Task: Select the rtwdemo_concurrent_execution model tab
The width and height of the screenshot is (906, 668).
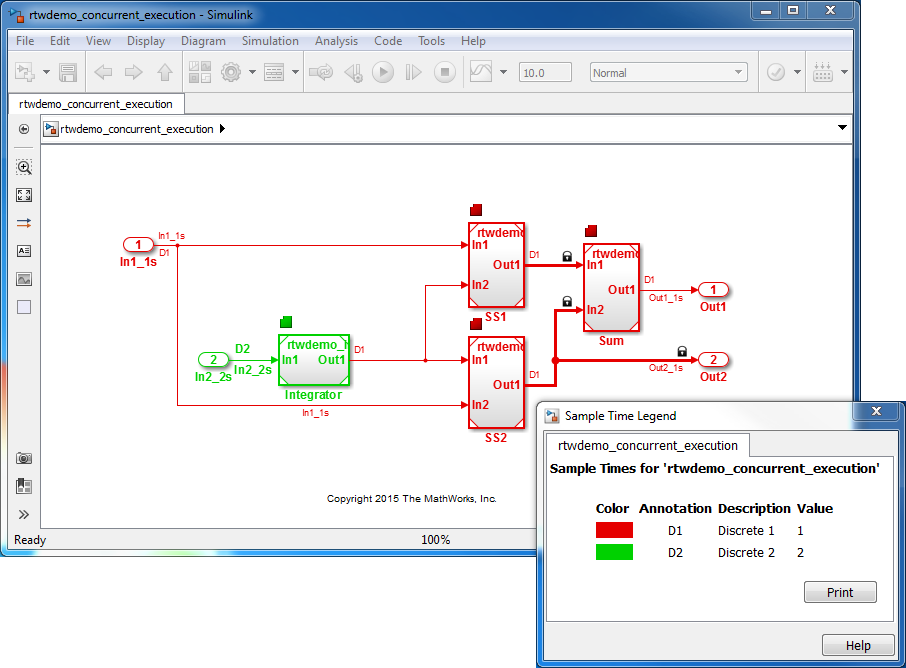Action: [x=96, y=104]
